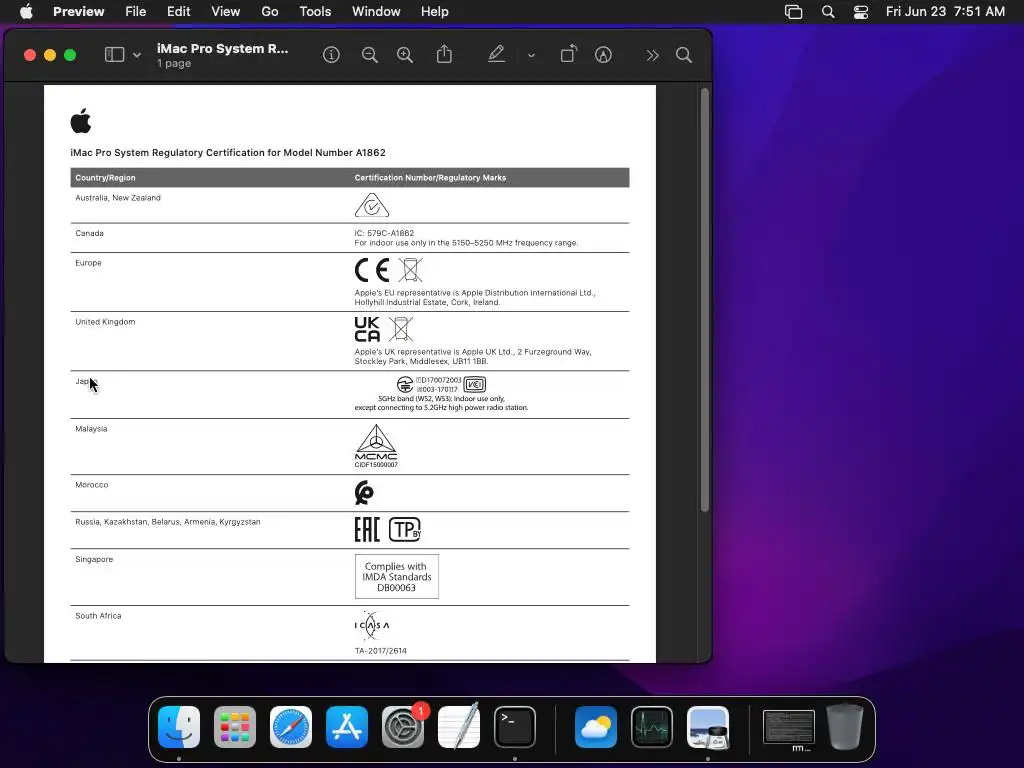Open the Weather app in Dock
1024x768 pixels.
click(x=596, y=727)
